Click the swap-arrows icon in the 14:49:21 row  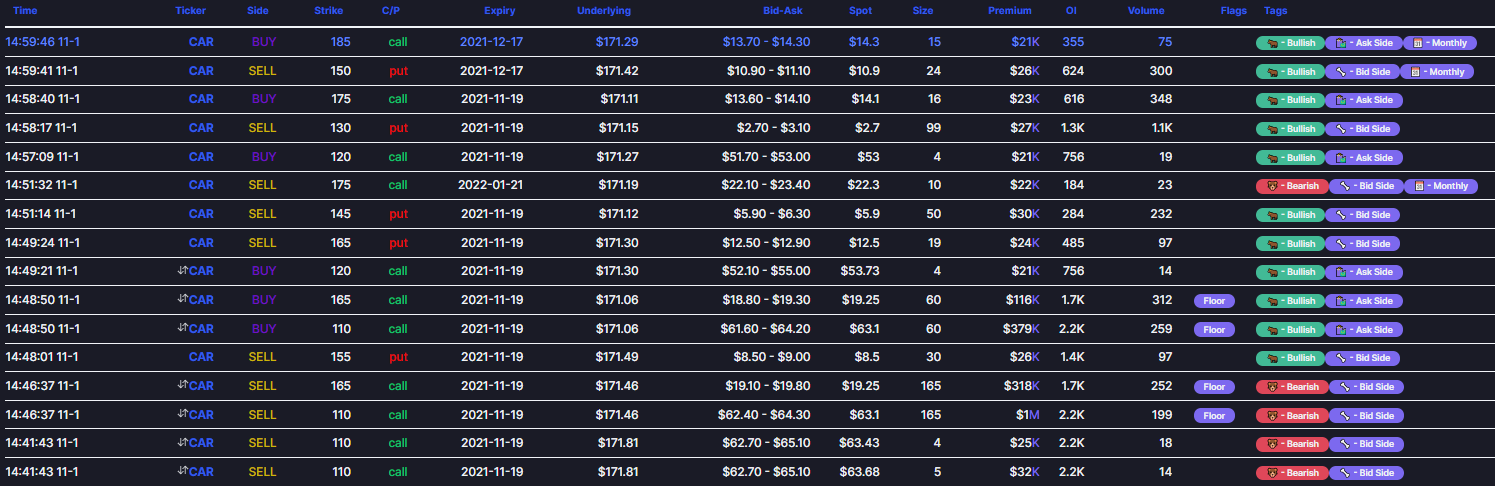tap(182, 270)
